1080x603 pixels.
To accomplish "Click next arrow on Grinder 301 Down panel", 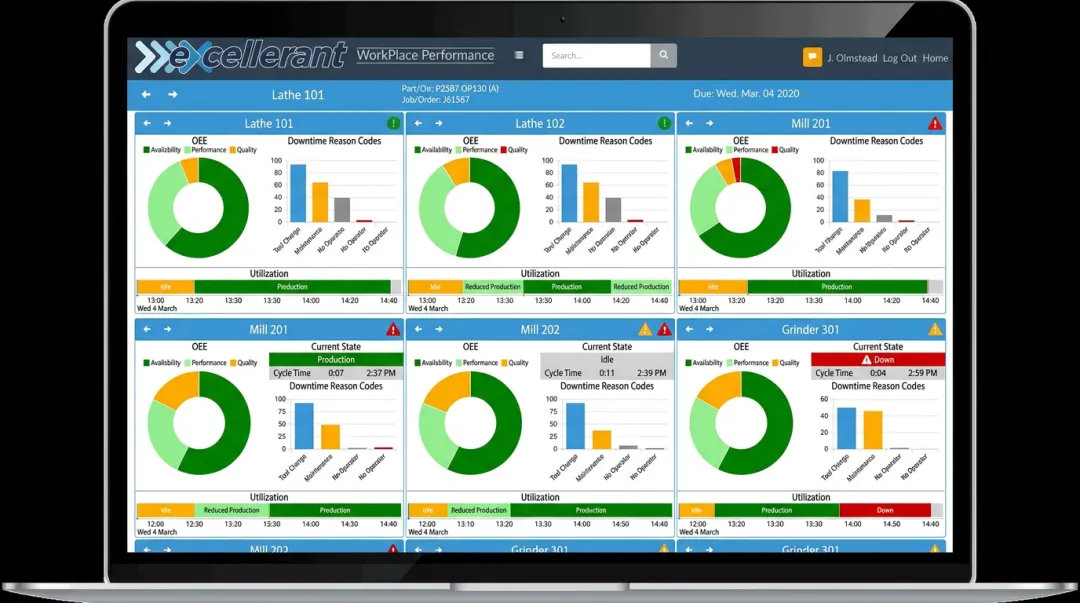I will 709,329.
